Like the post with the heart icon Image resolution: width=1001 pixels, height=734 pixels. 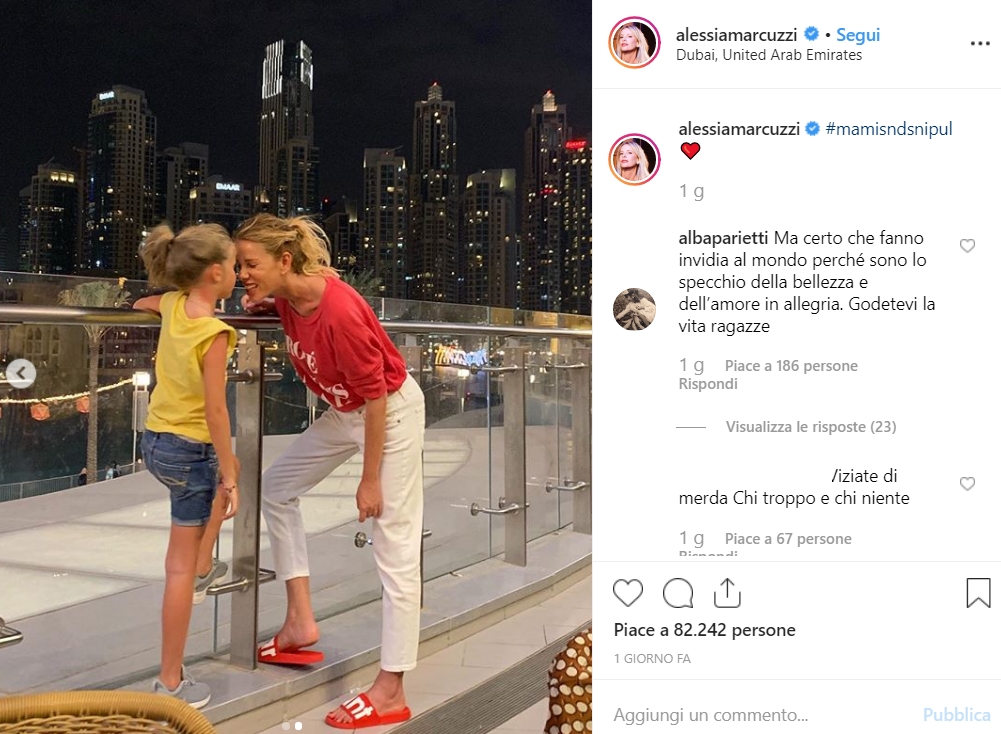628,593
